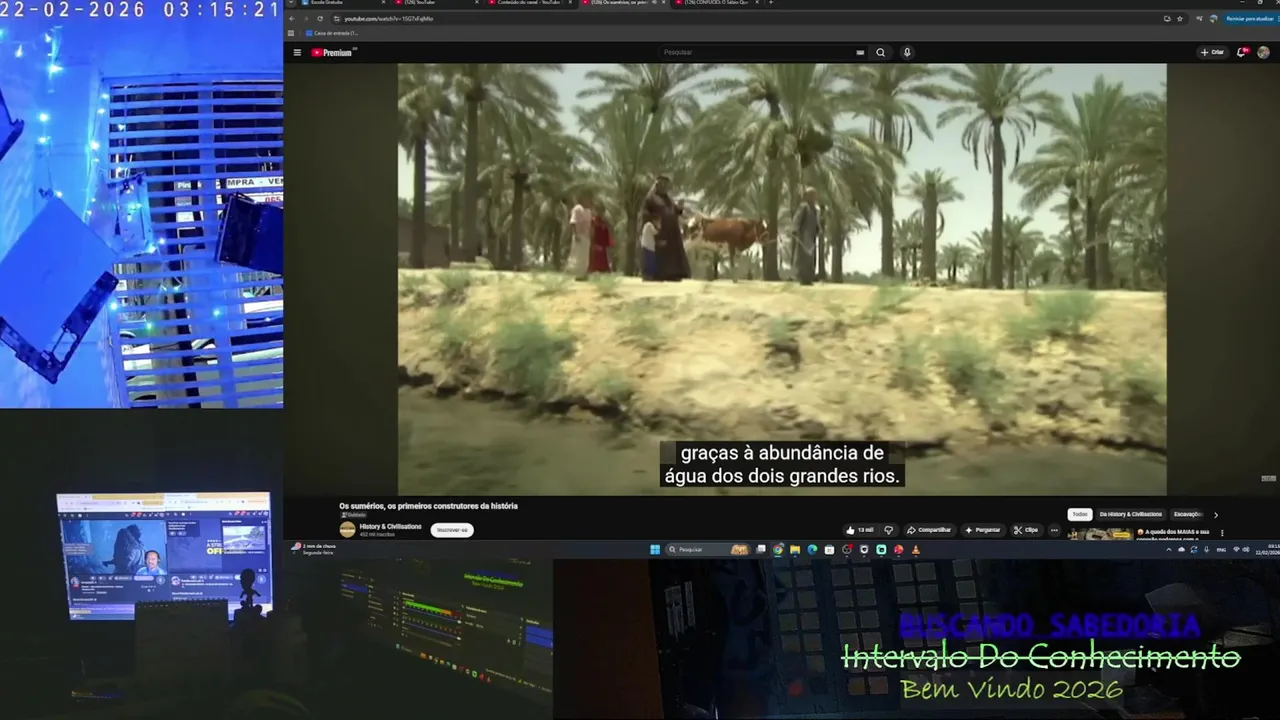Open the weather widget on the taskbar
Image resolution: width=1280 pixels, height=720 pixels.
[312, 548]
